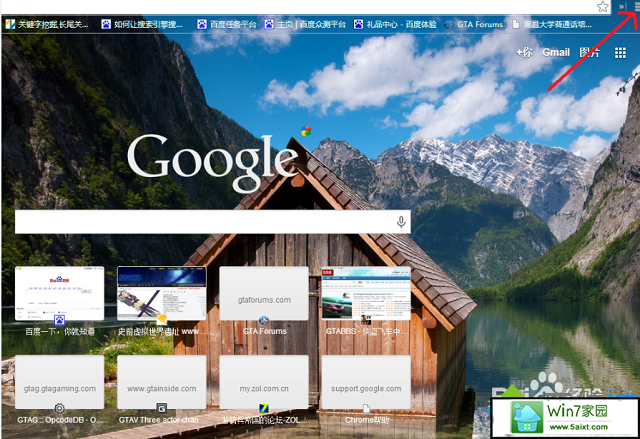Viewport: 640px width, 439px height.
Task: Open the www.gtainside.com tile
Action: pos(162,382)
